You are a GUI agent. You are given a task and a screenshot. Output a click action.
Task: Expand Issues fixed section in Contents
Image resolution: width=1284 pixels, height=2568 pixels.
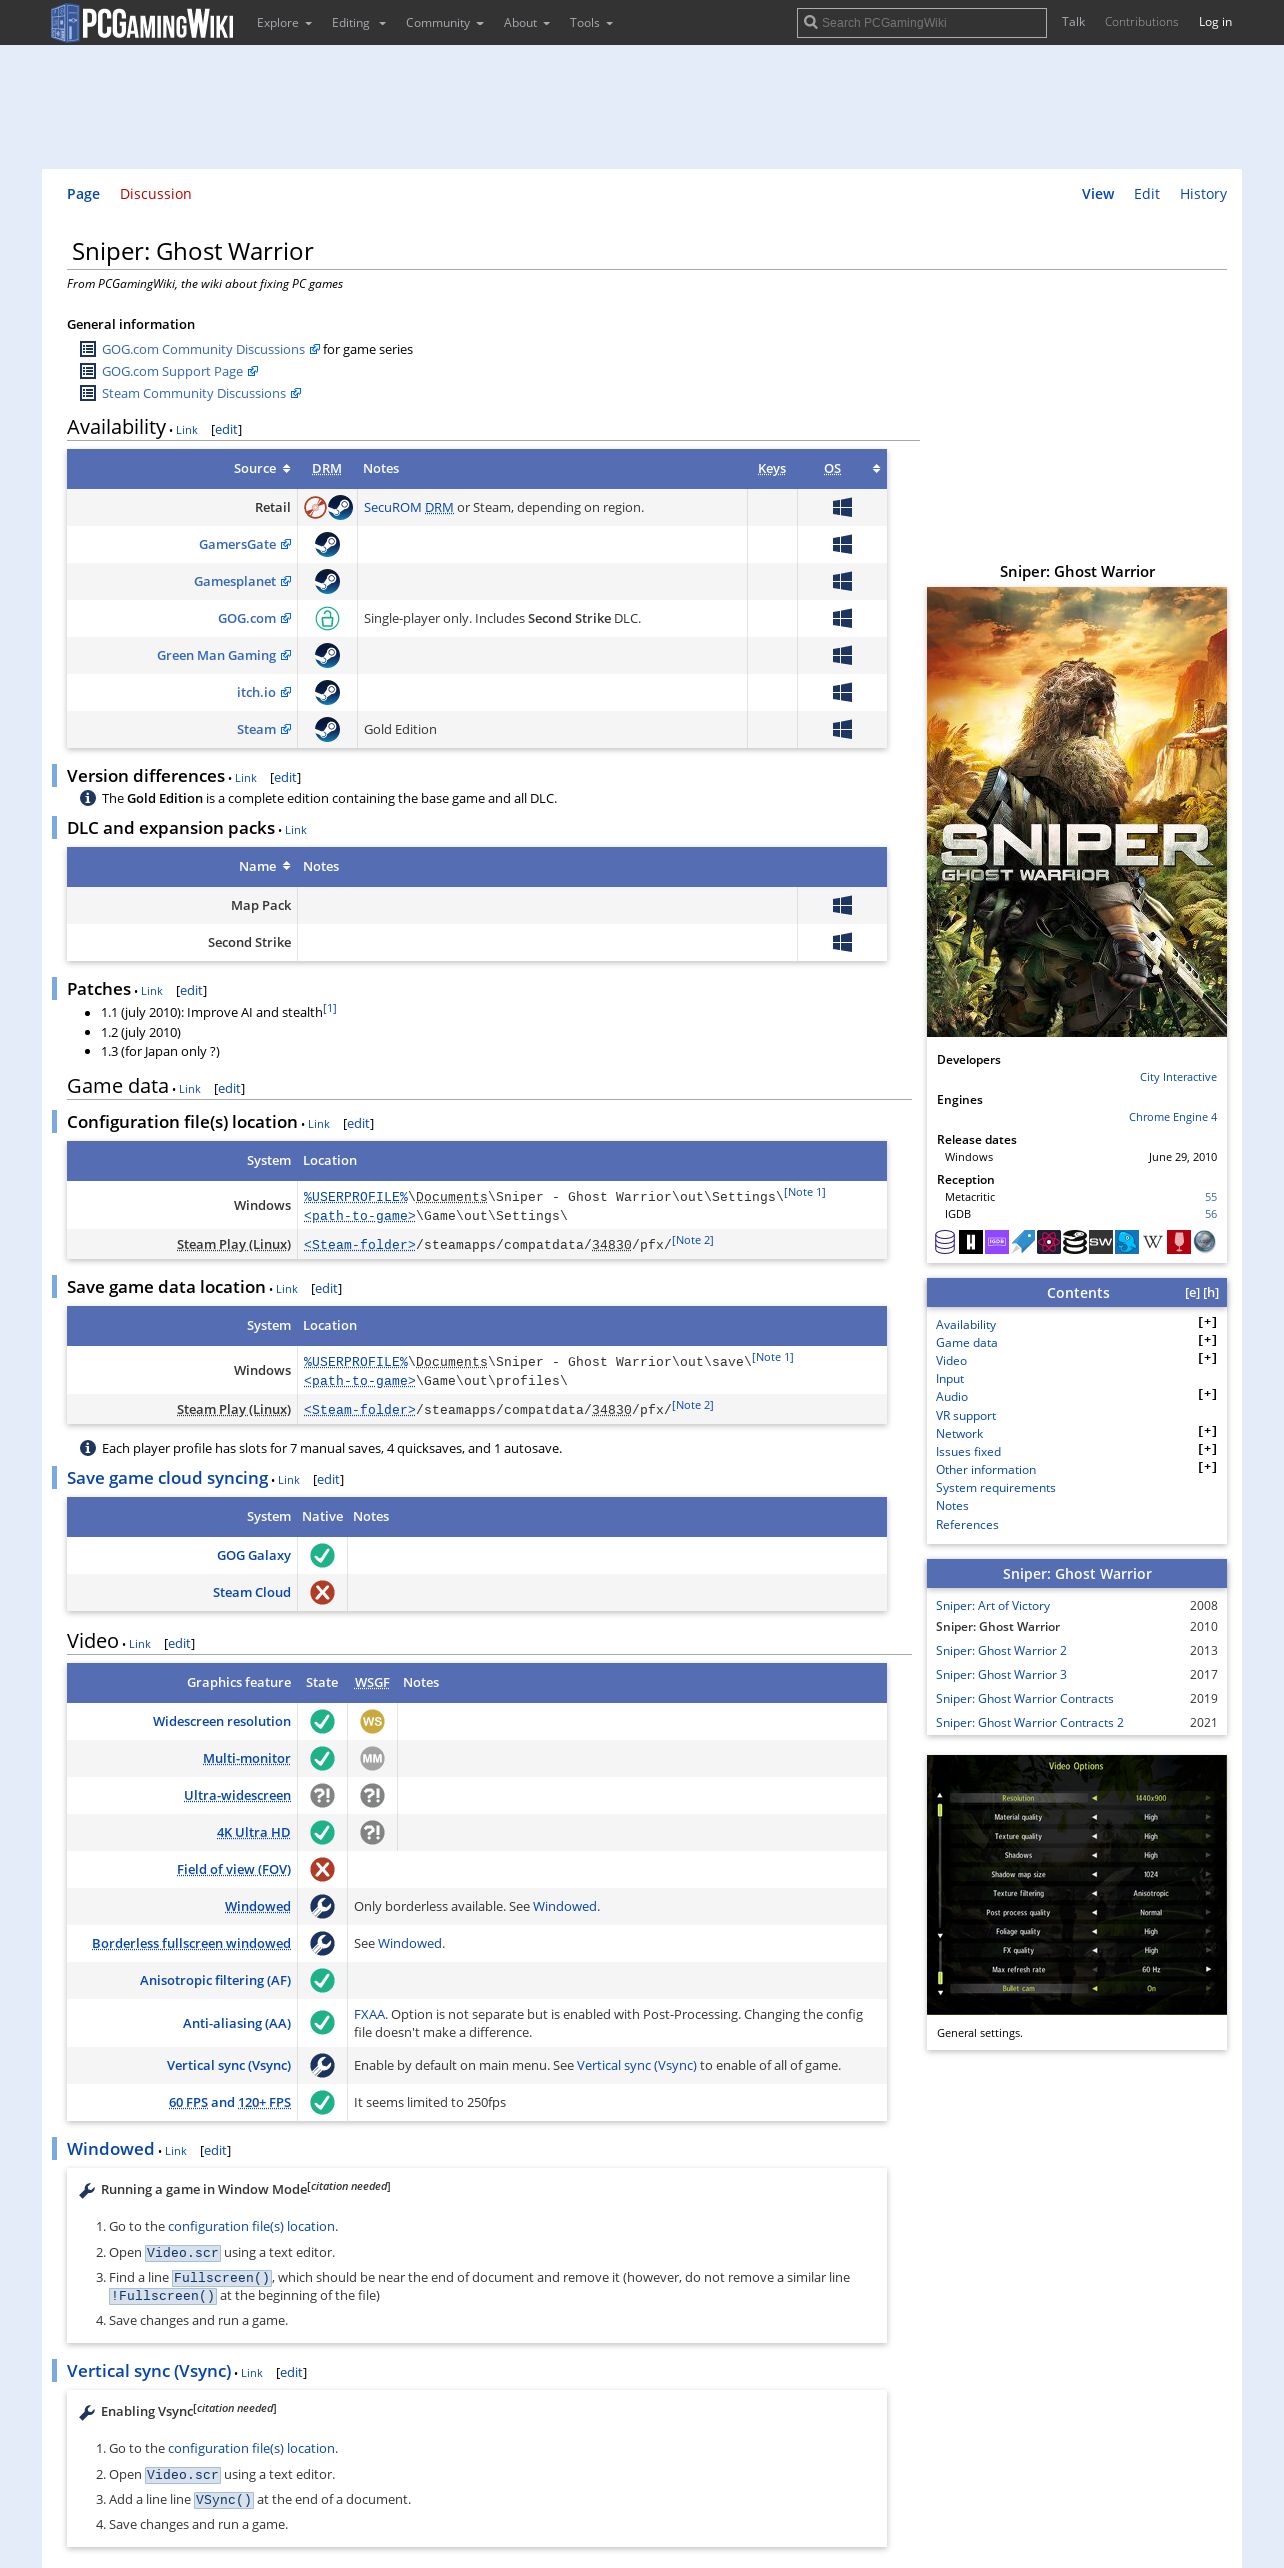click(x=1207, y=1449)
